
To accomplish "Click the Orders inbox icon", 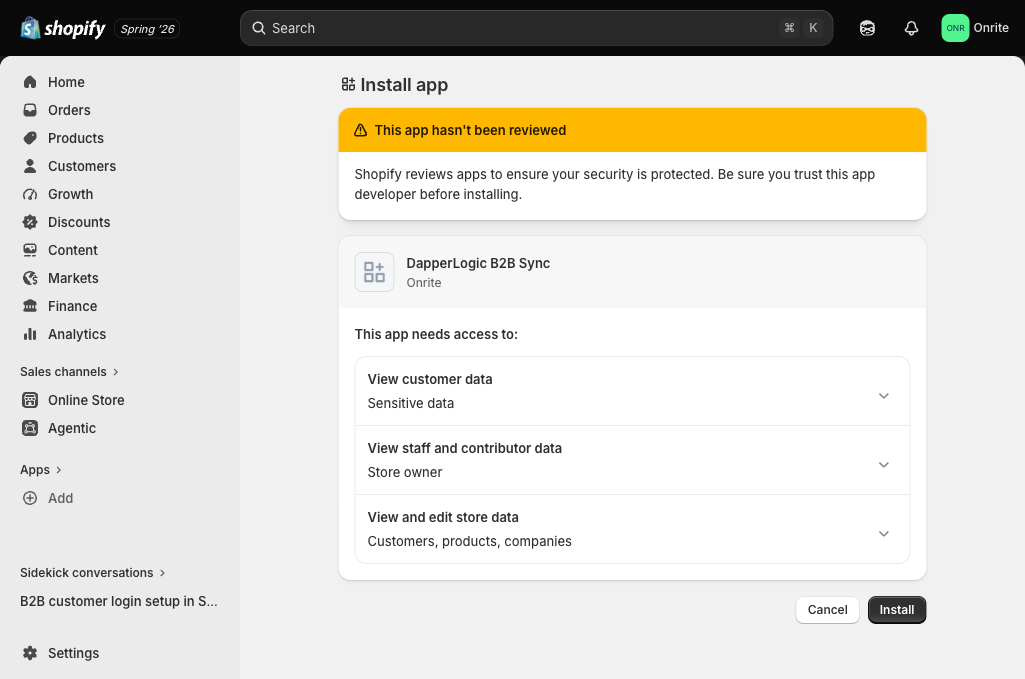I will coord(30,110).
